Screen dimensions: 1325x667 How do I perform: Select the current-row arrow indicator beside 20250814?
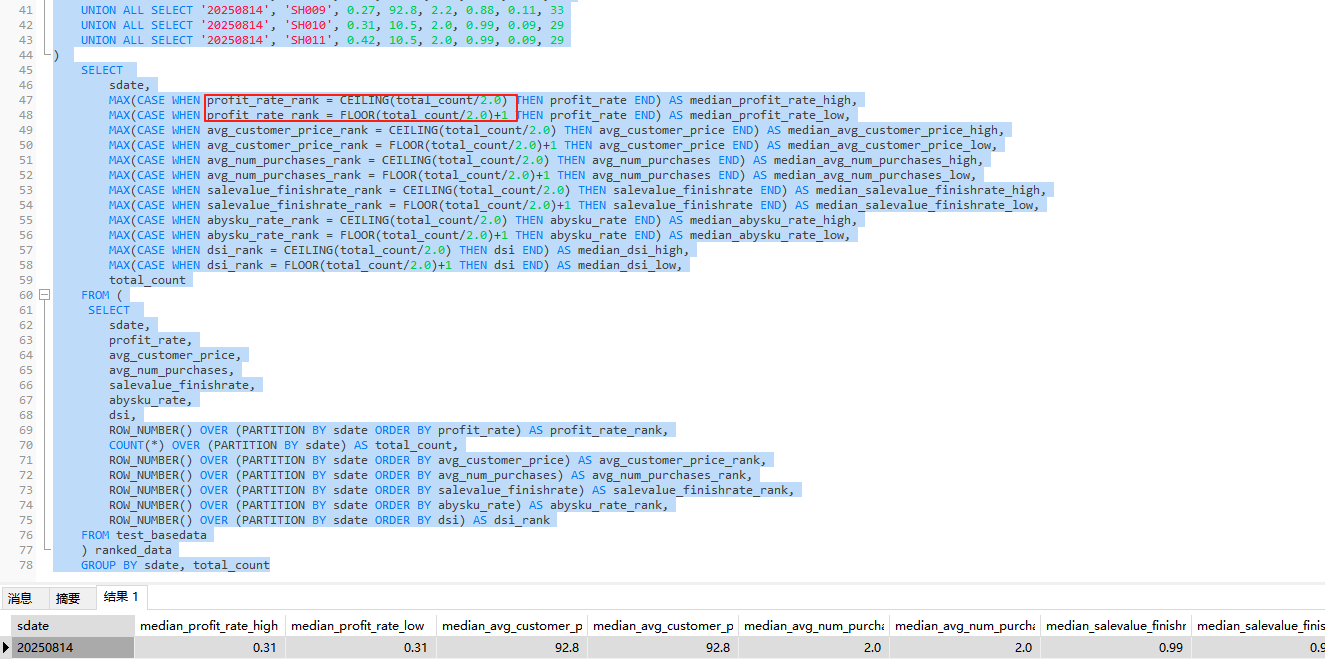[6, 647]
